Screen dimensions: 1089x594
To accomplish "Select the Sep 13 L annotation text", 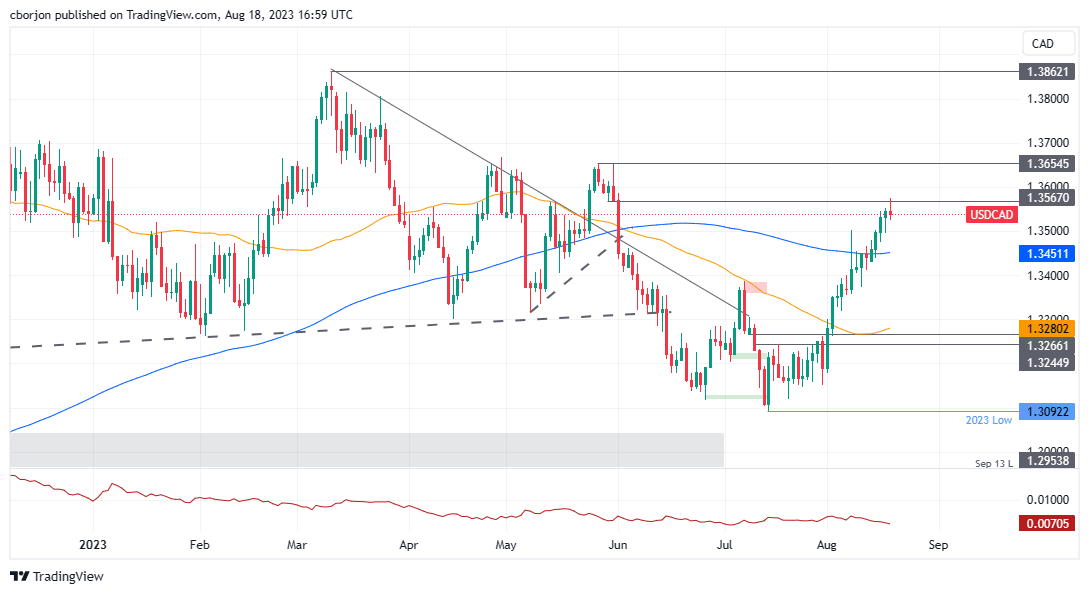I will [994, 463].
